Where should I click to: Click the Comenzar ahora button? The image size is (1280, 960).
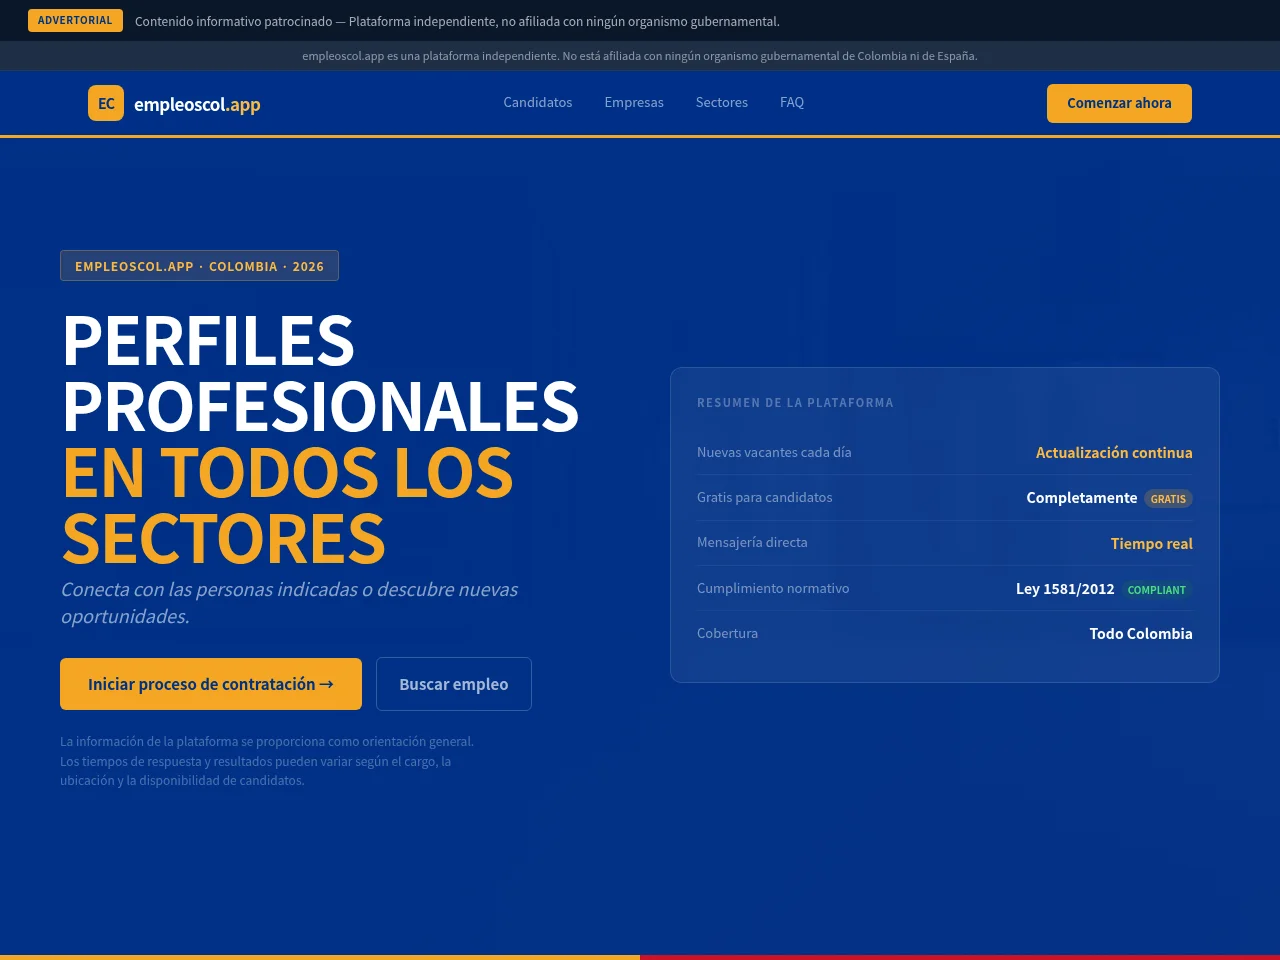[1119, 103]
